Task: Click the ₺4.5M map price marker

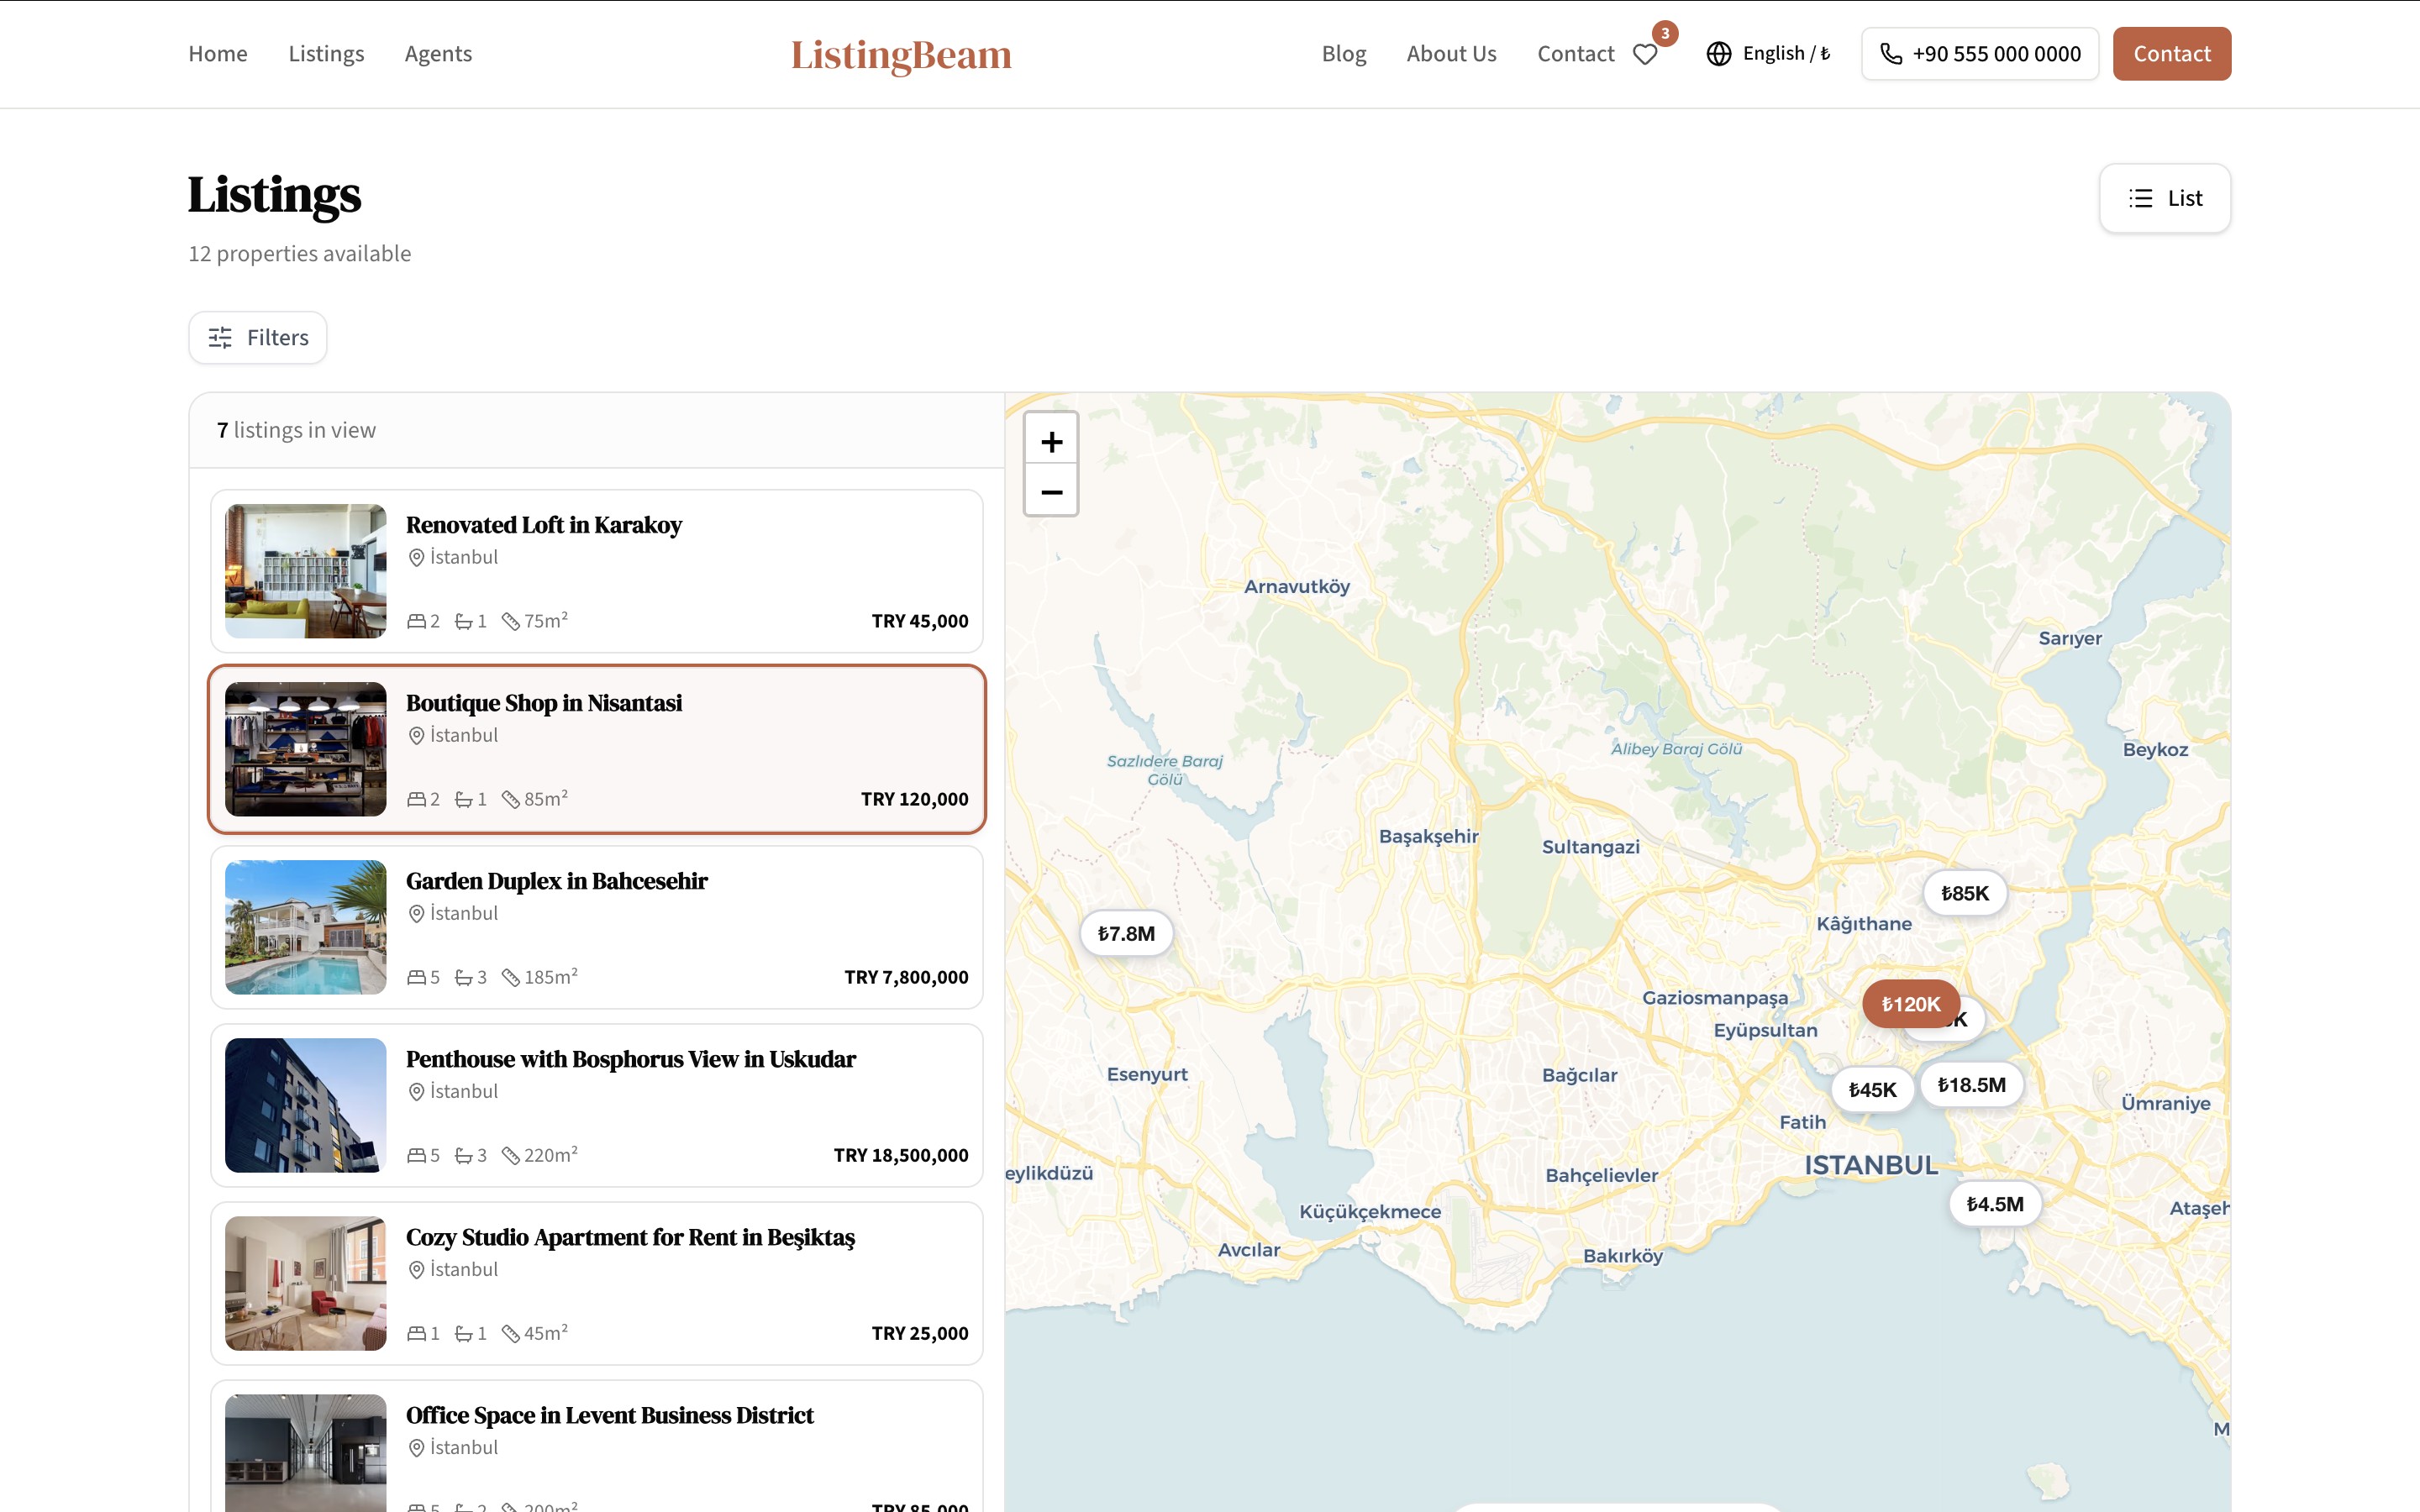Action: tap(1994, 1204)
